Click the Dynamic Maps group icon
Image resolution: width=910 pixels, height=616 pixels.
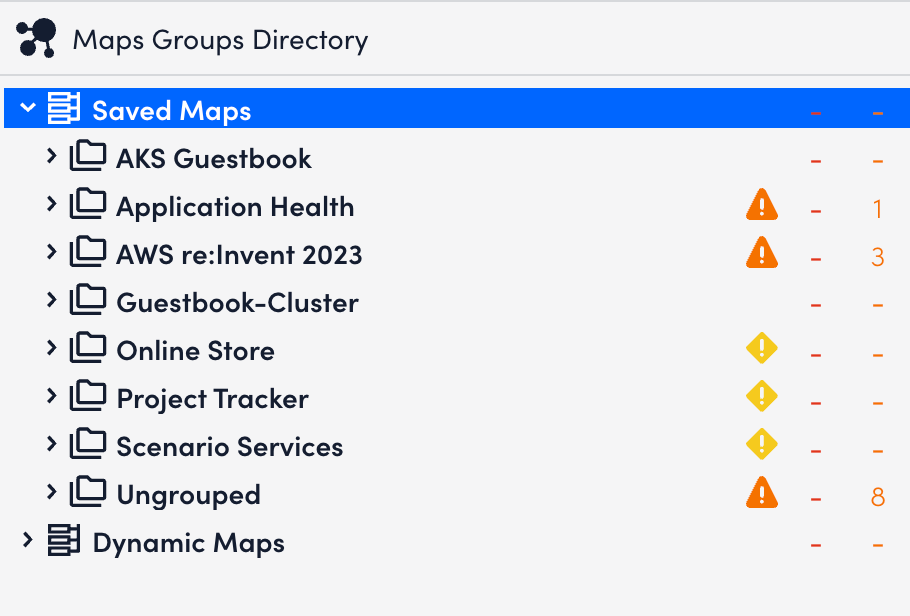click(64, 540)
